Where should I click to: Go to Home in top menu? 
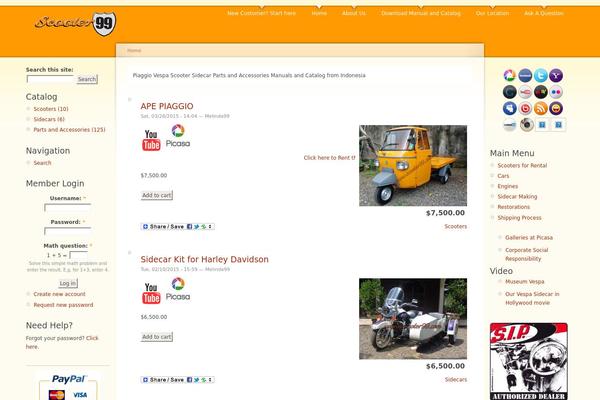(319, 13)
